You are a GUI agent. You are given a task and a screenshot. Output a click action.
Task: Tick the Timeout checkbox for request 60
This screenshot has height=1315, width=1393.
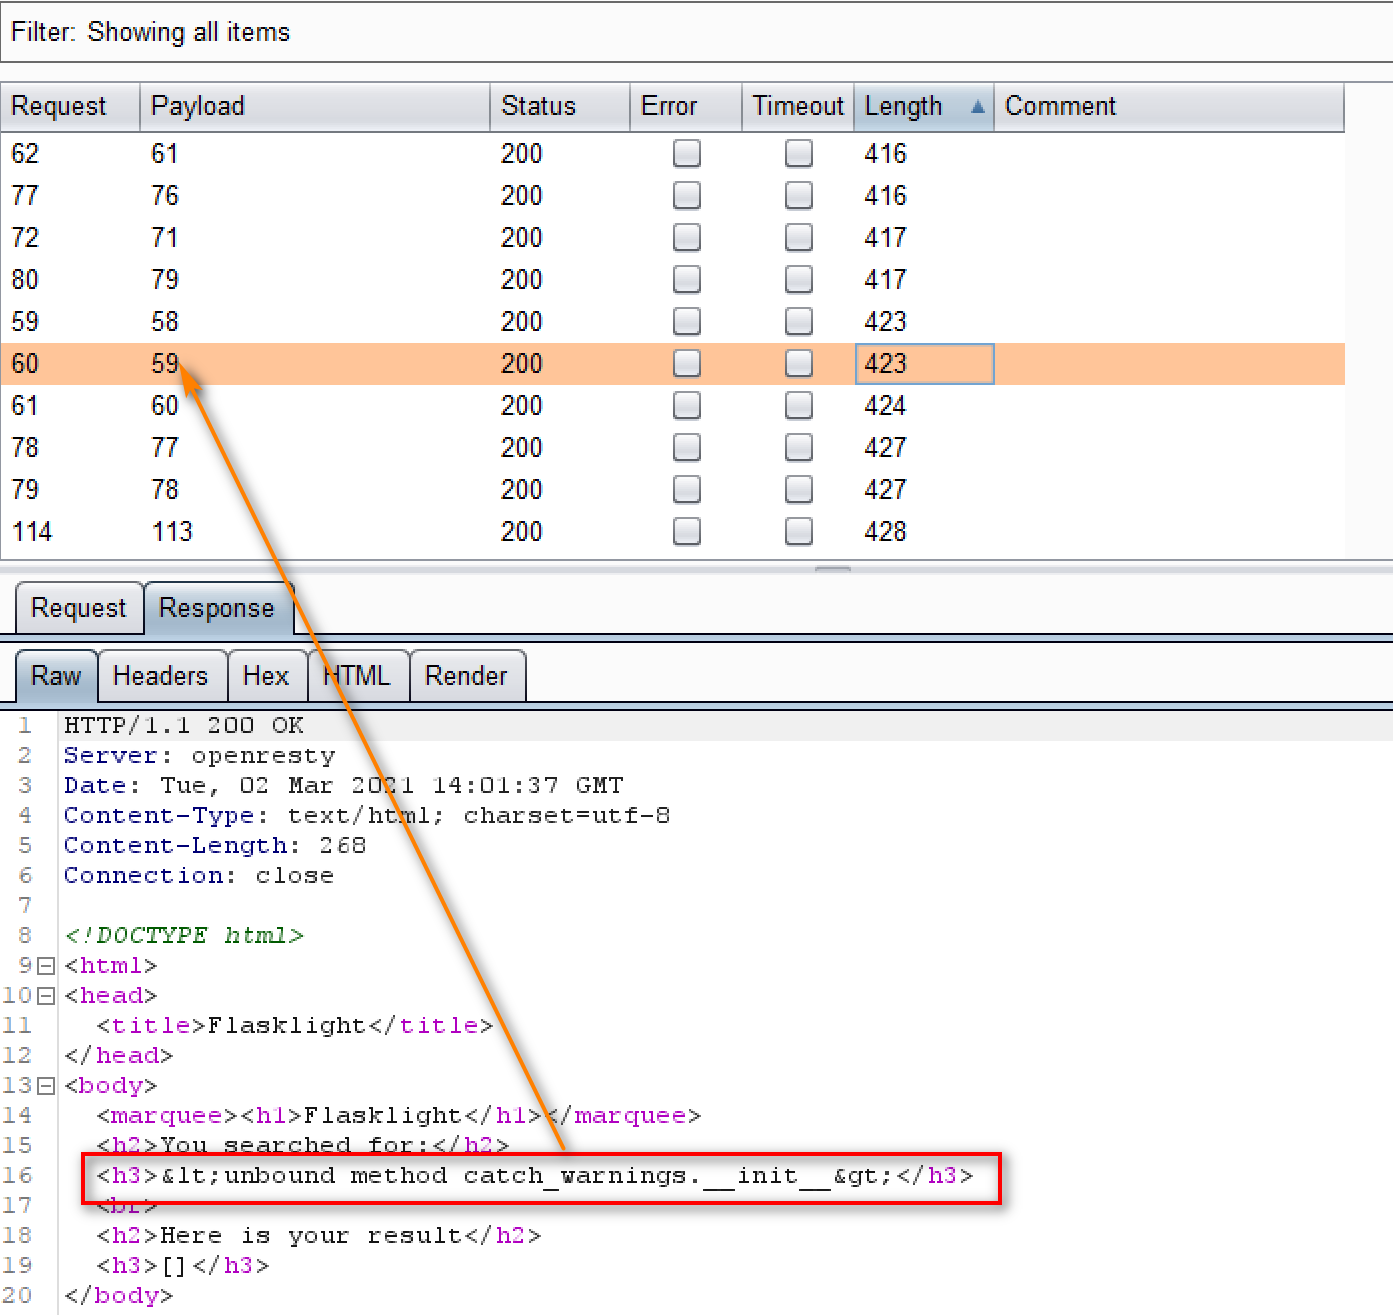pos(798,363)
